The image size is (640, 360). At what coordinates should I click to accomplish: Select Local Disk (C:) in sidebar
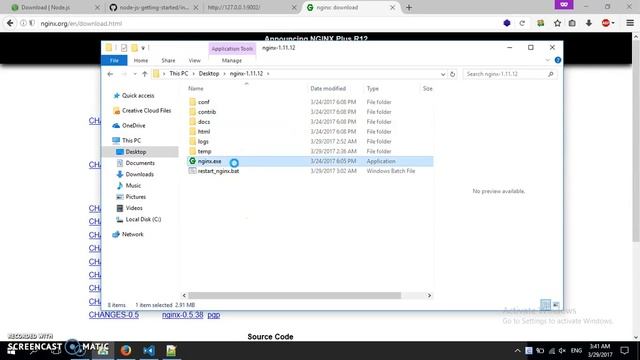pyautogui.click(x=143, y=220)
